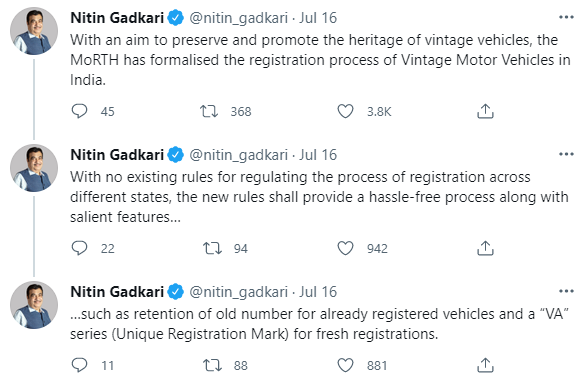The image size is (579, 378).
Task: Share the third tweet about fresh registrations
Action: 485,365
